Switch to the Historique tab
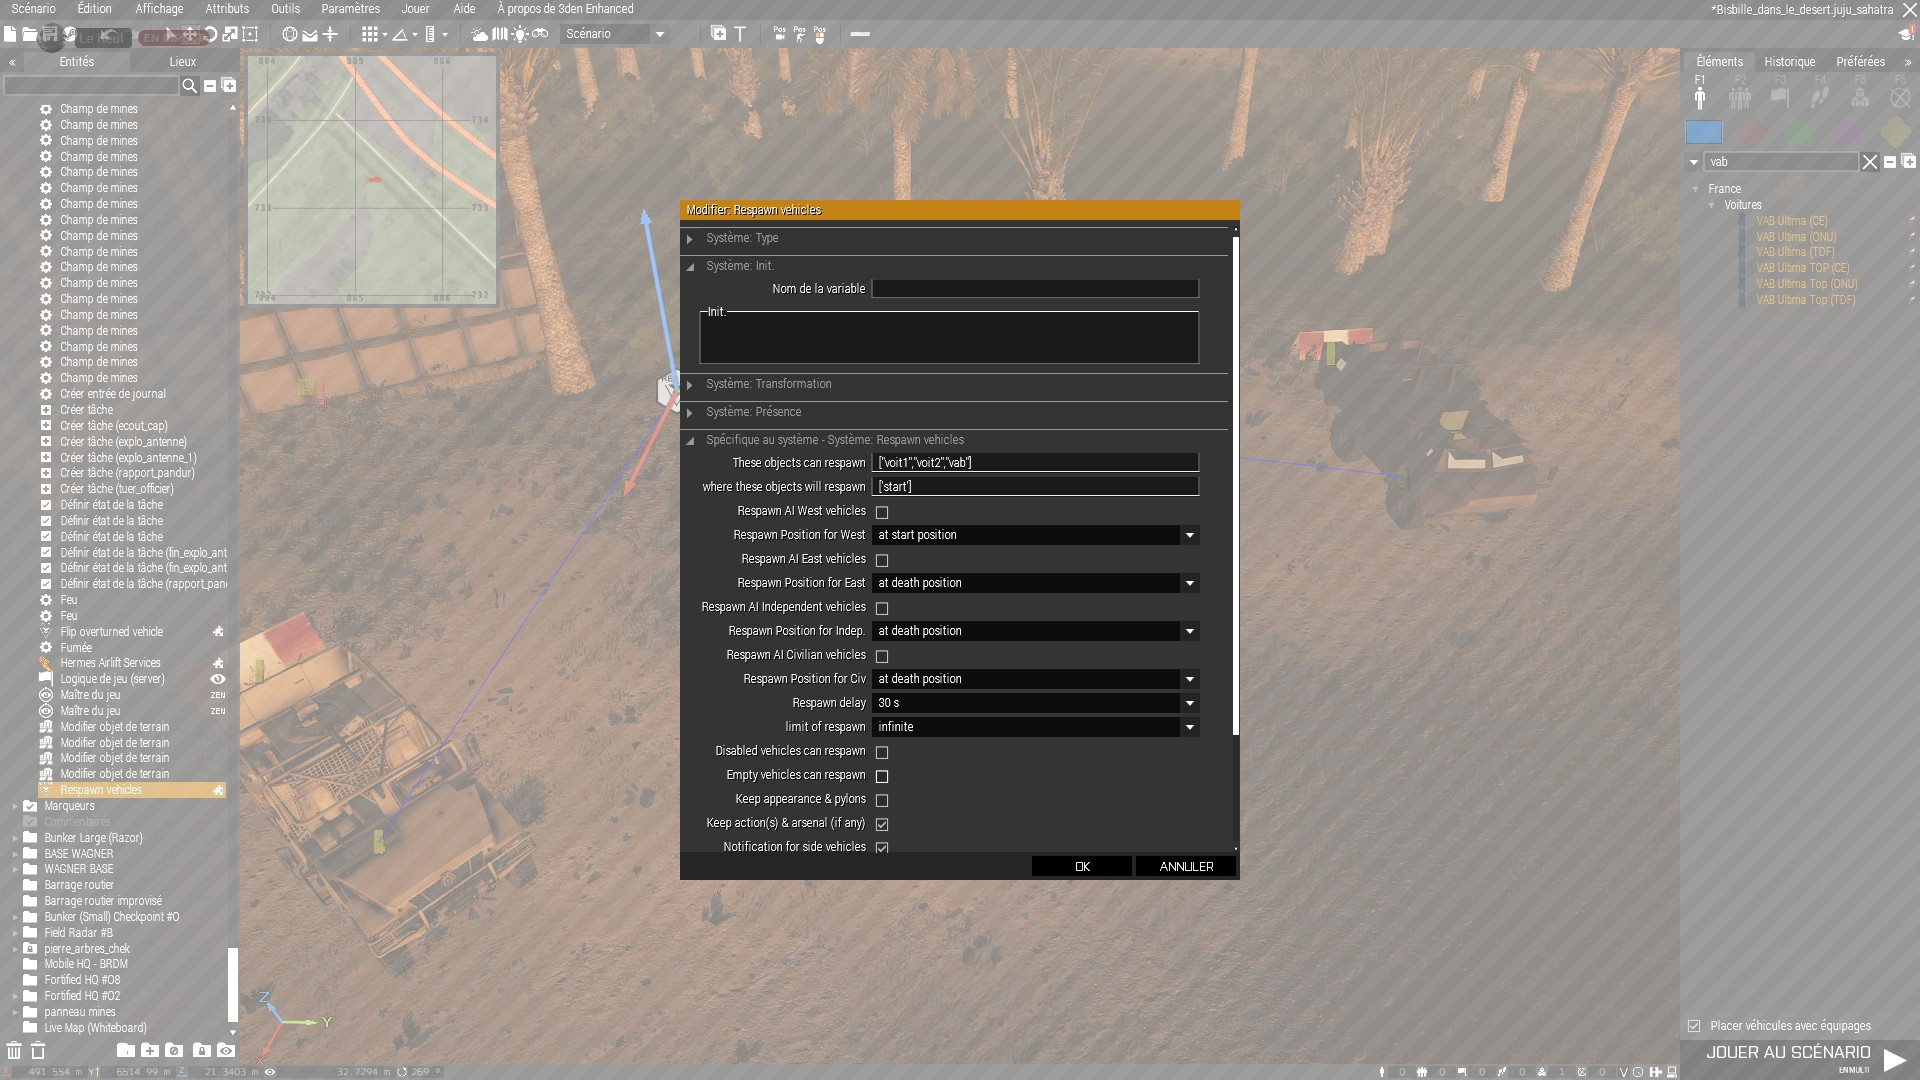Viewport: 1920px width, 1080px height. (x=1789, y=62)
